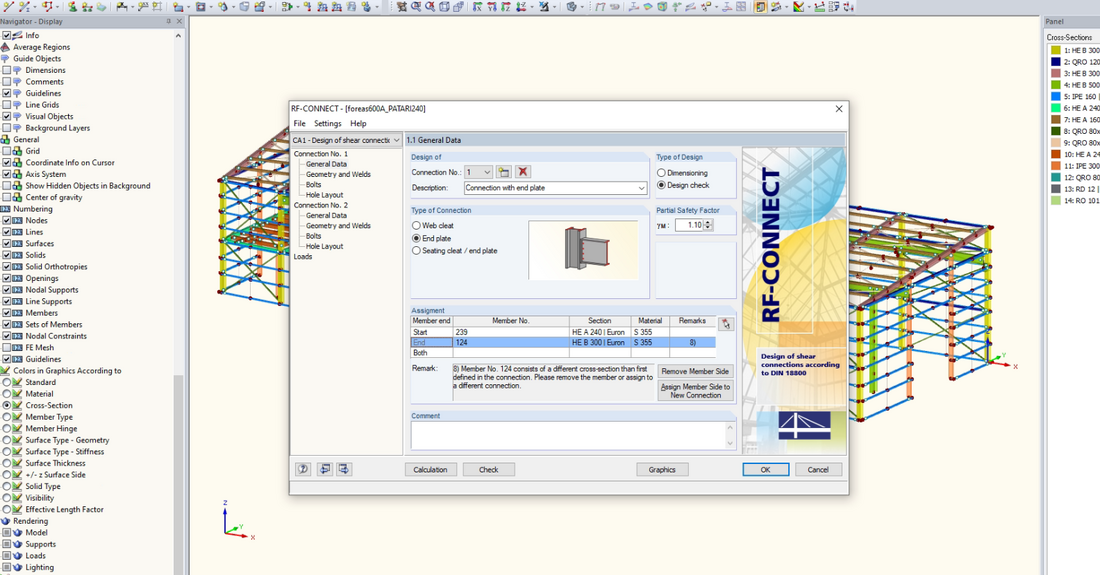Click the red X delete connection icon

[523, 172]
